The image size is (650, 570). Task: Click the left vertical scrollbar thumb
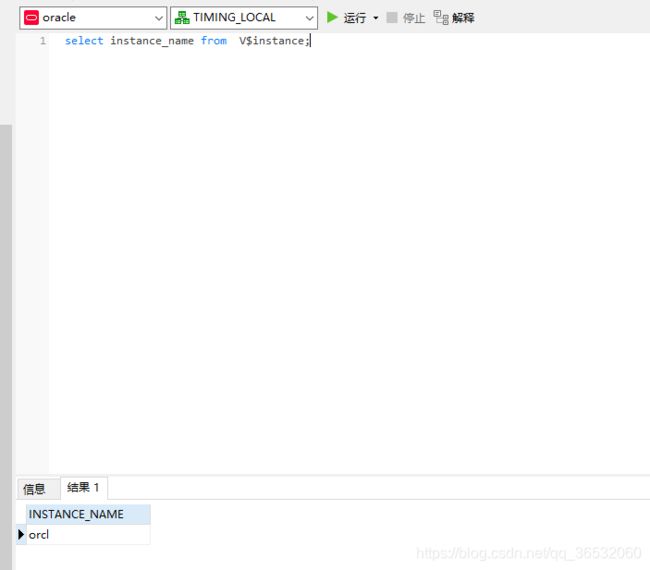click(x=6, y=347)
